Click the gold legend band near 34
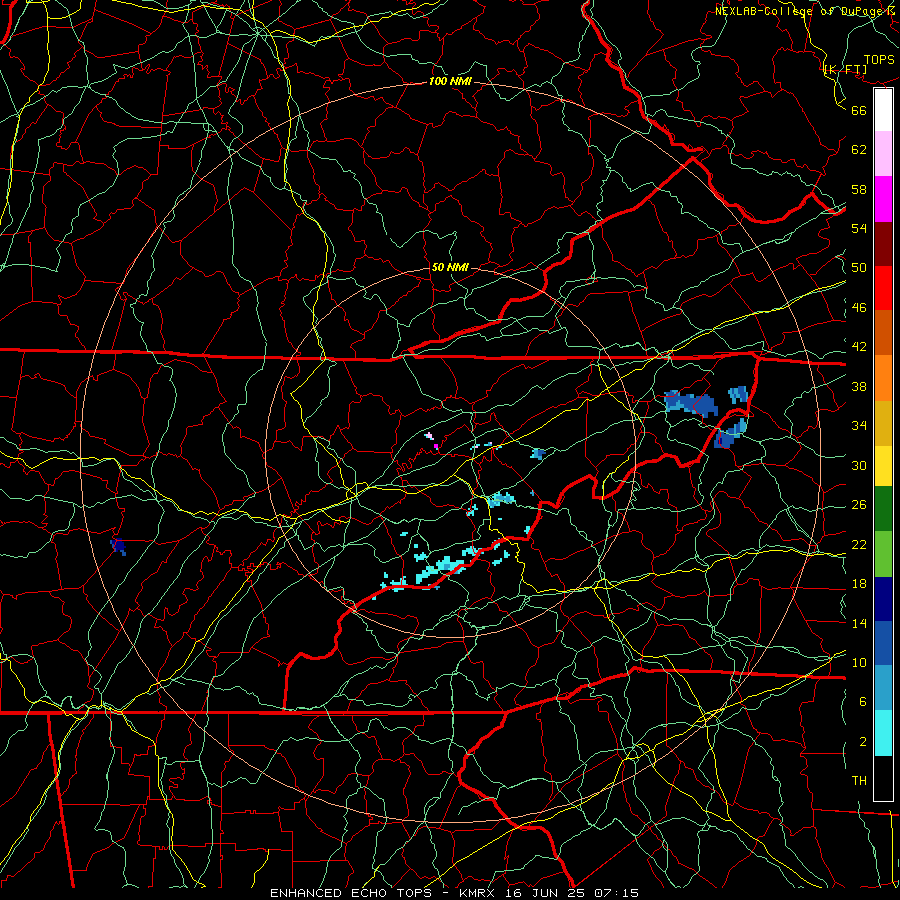Image resolution: width=900 pixels, height=900 pixels. [883, 423]
